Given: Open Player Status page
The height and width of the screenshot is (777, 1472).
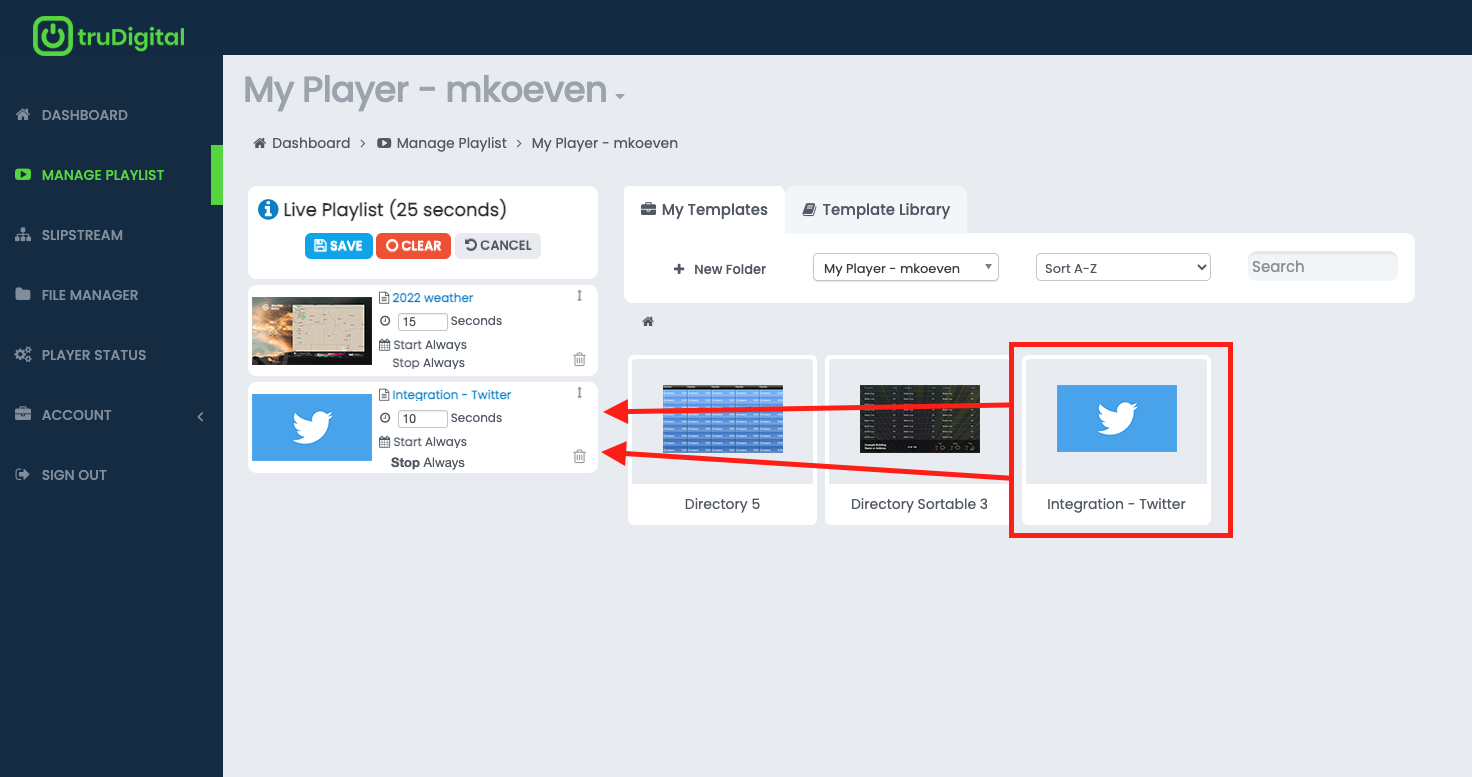Looking at the screenshot, I should [x=94, y=355].
